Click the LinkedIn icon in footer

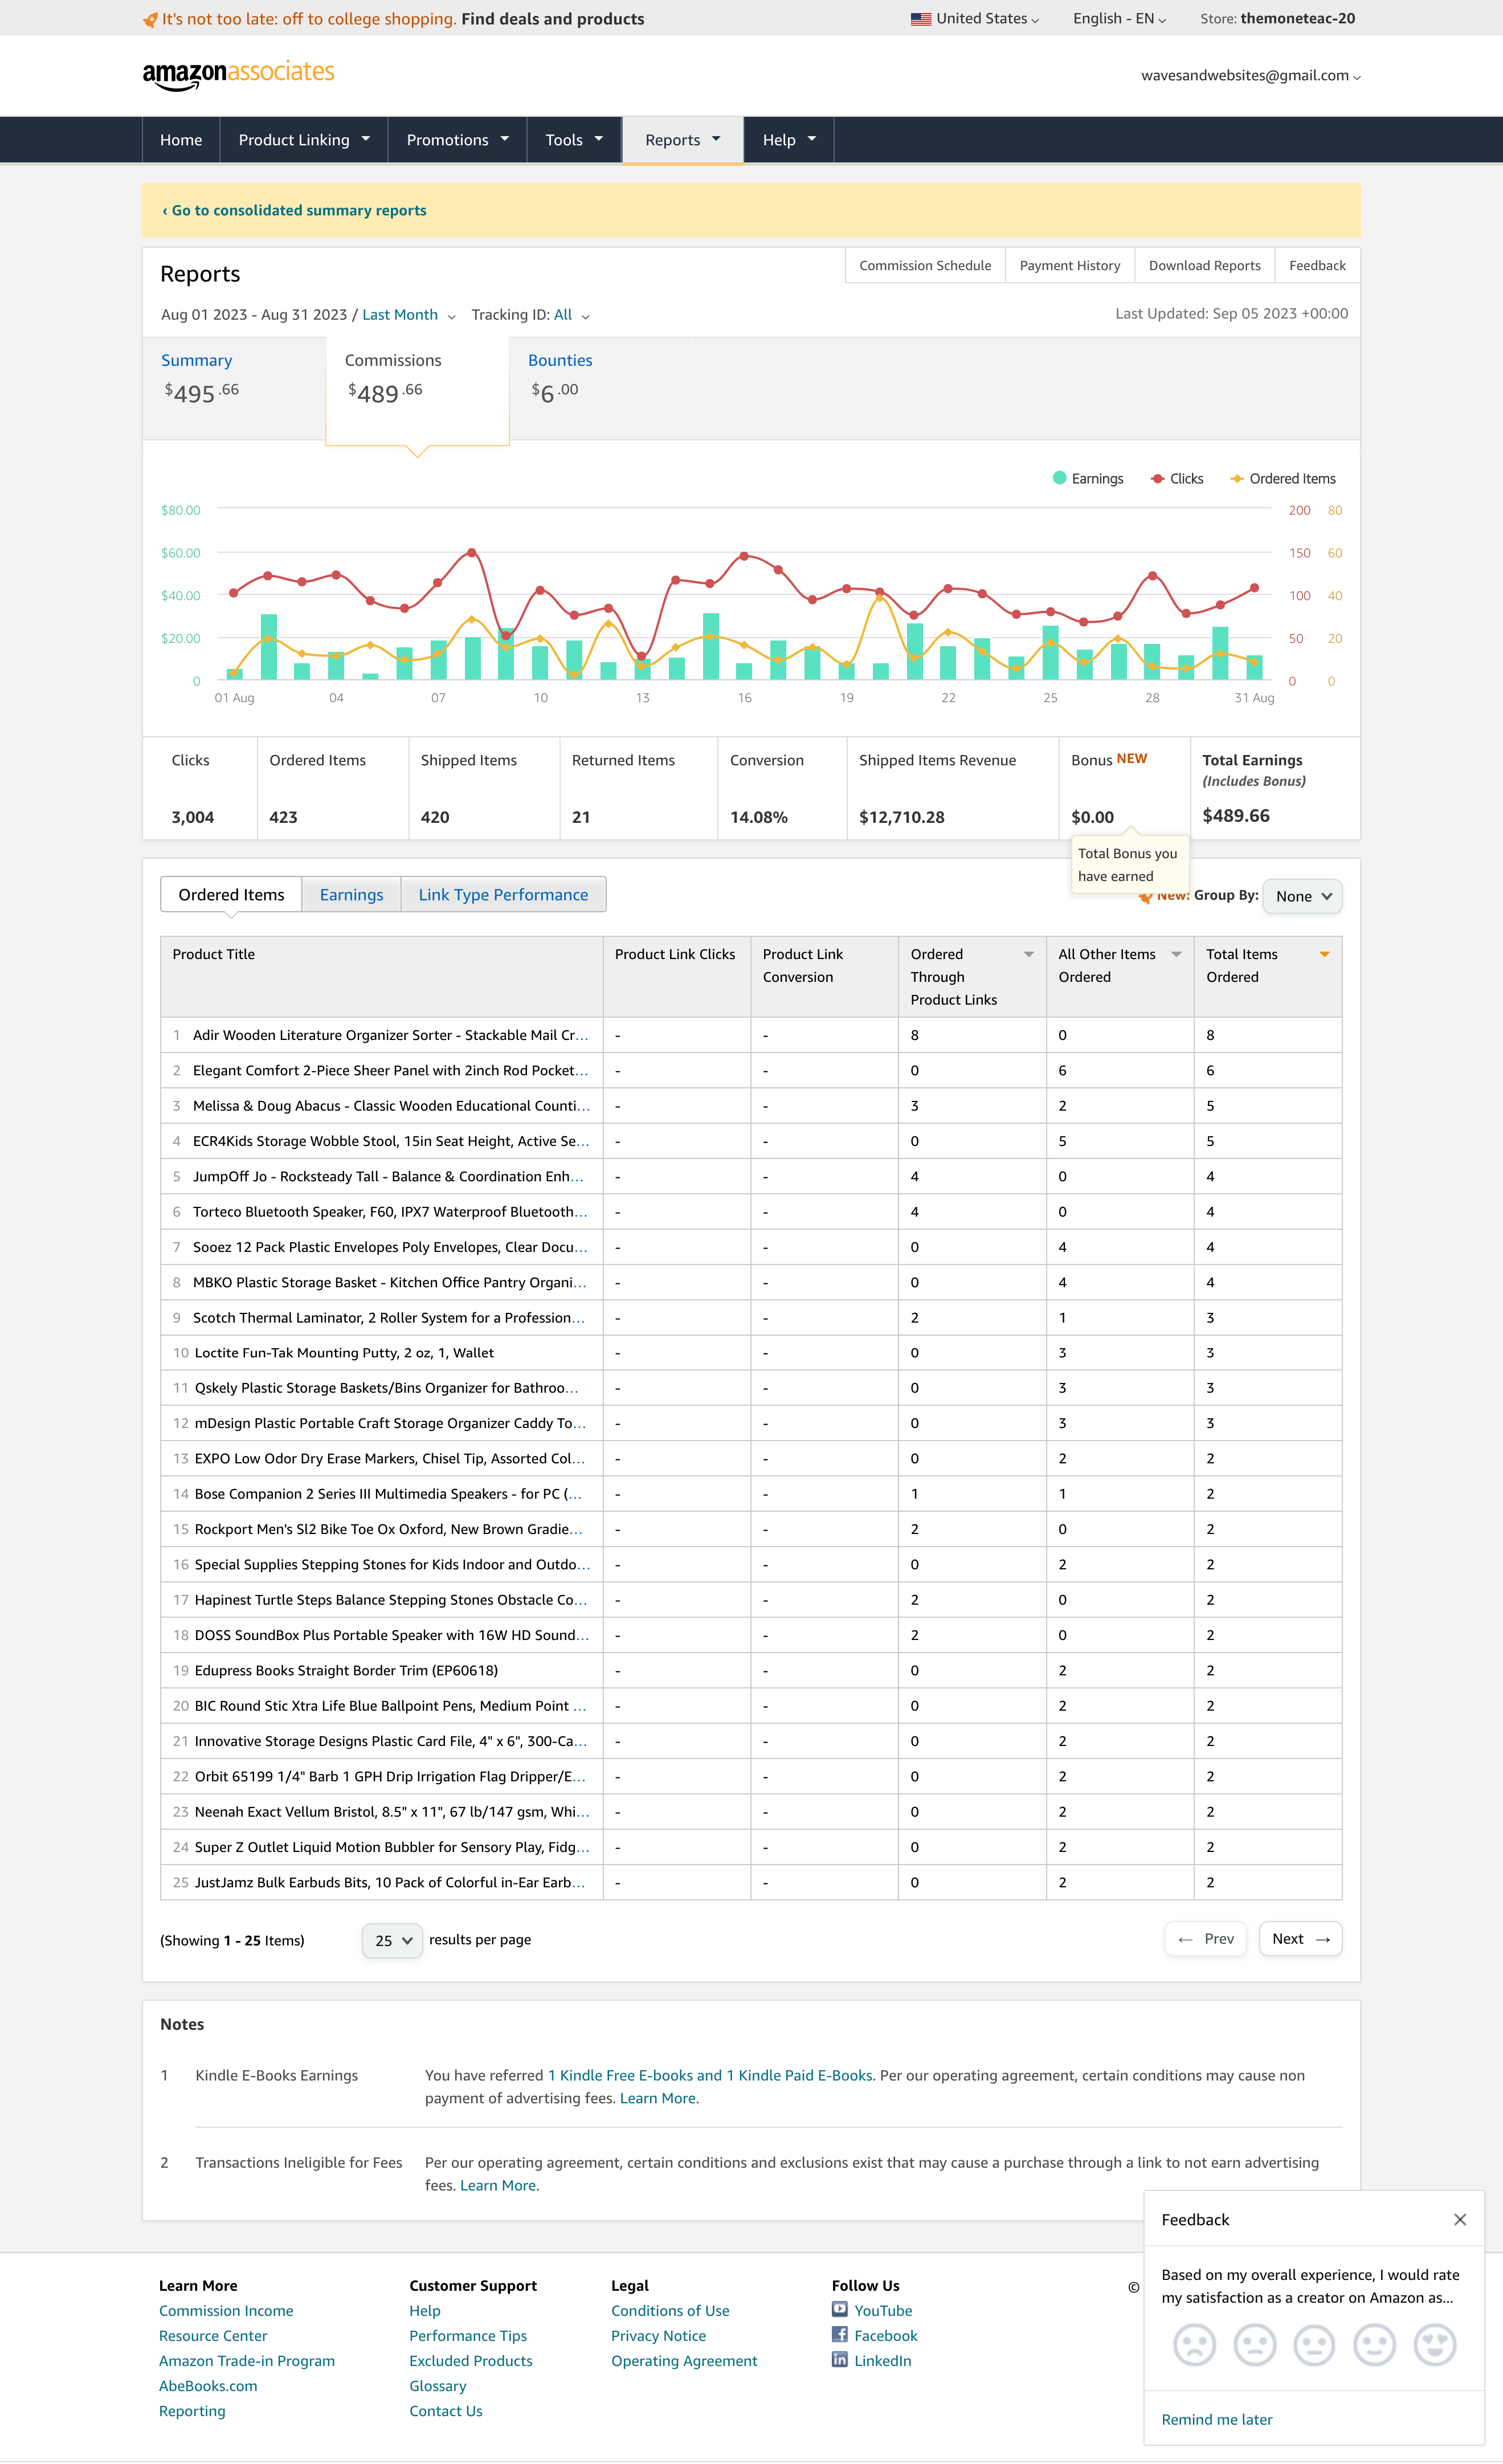tap(840, 2359)
